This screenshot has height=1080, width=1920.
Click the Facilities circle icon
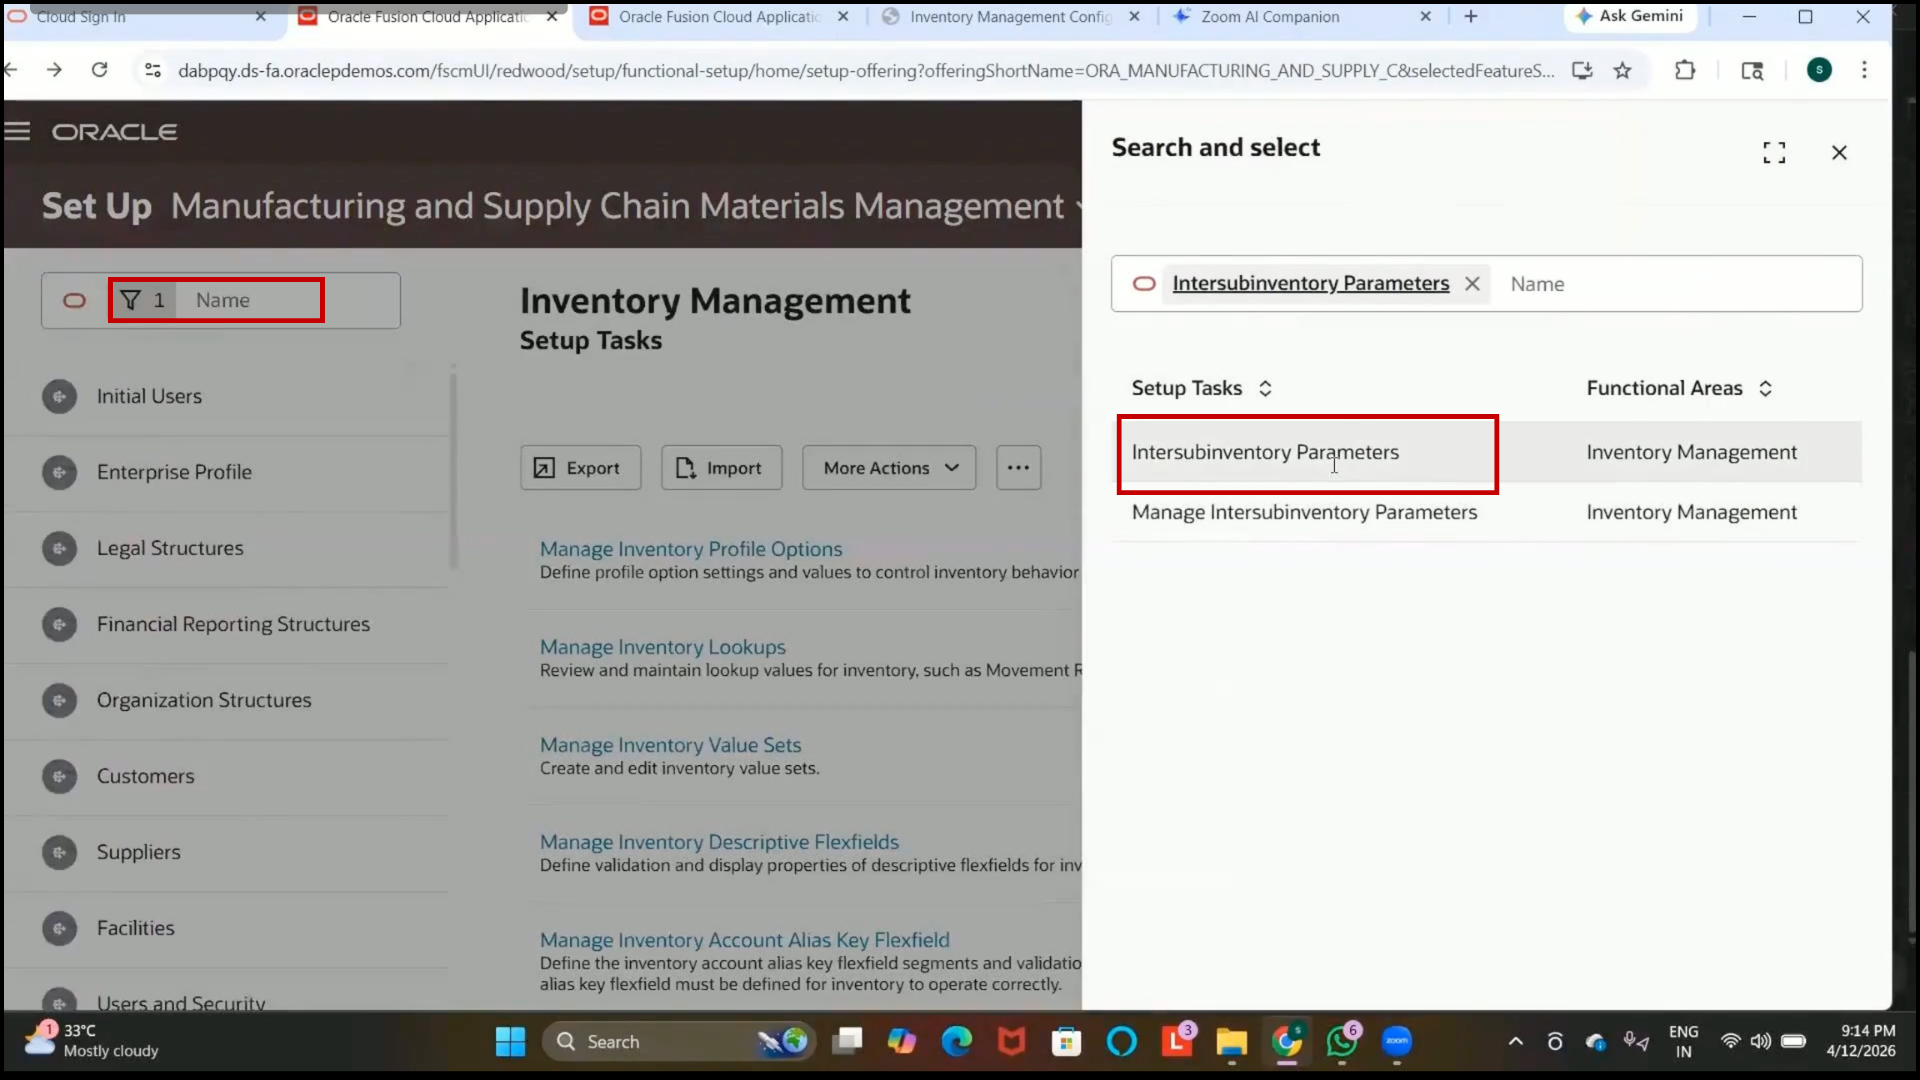pos(59,928)
